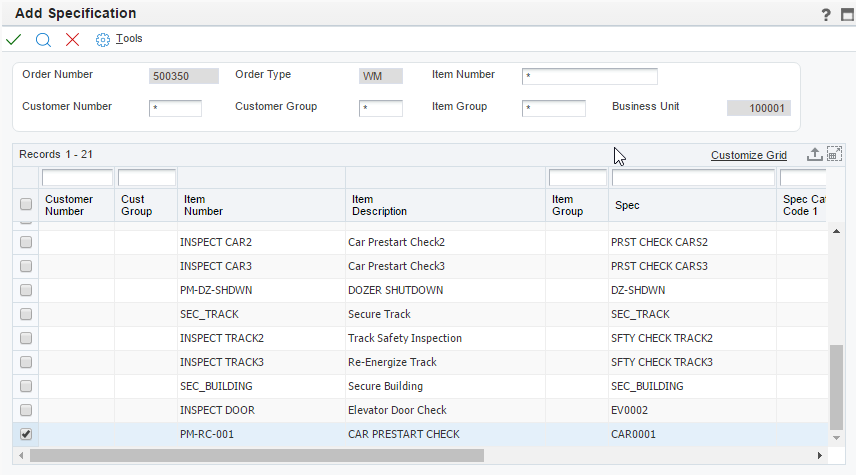Image resolution: width=856 pixels, height=475 pixels.
Task: Click the horizontal scrollbar of the grid
Action: (256, 455)
